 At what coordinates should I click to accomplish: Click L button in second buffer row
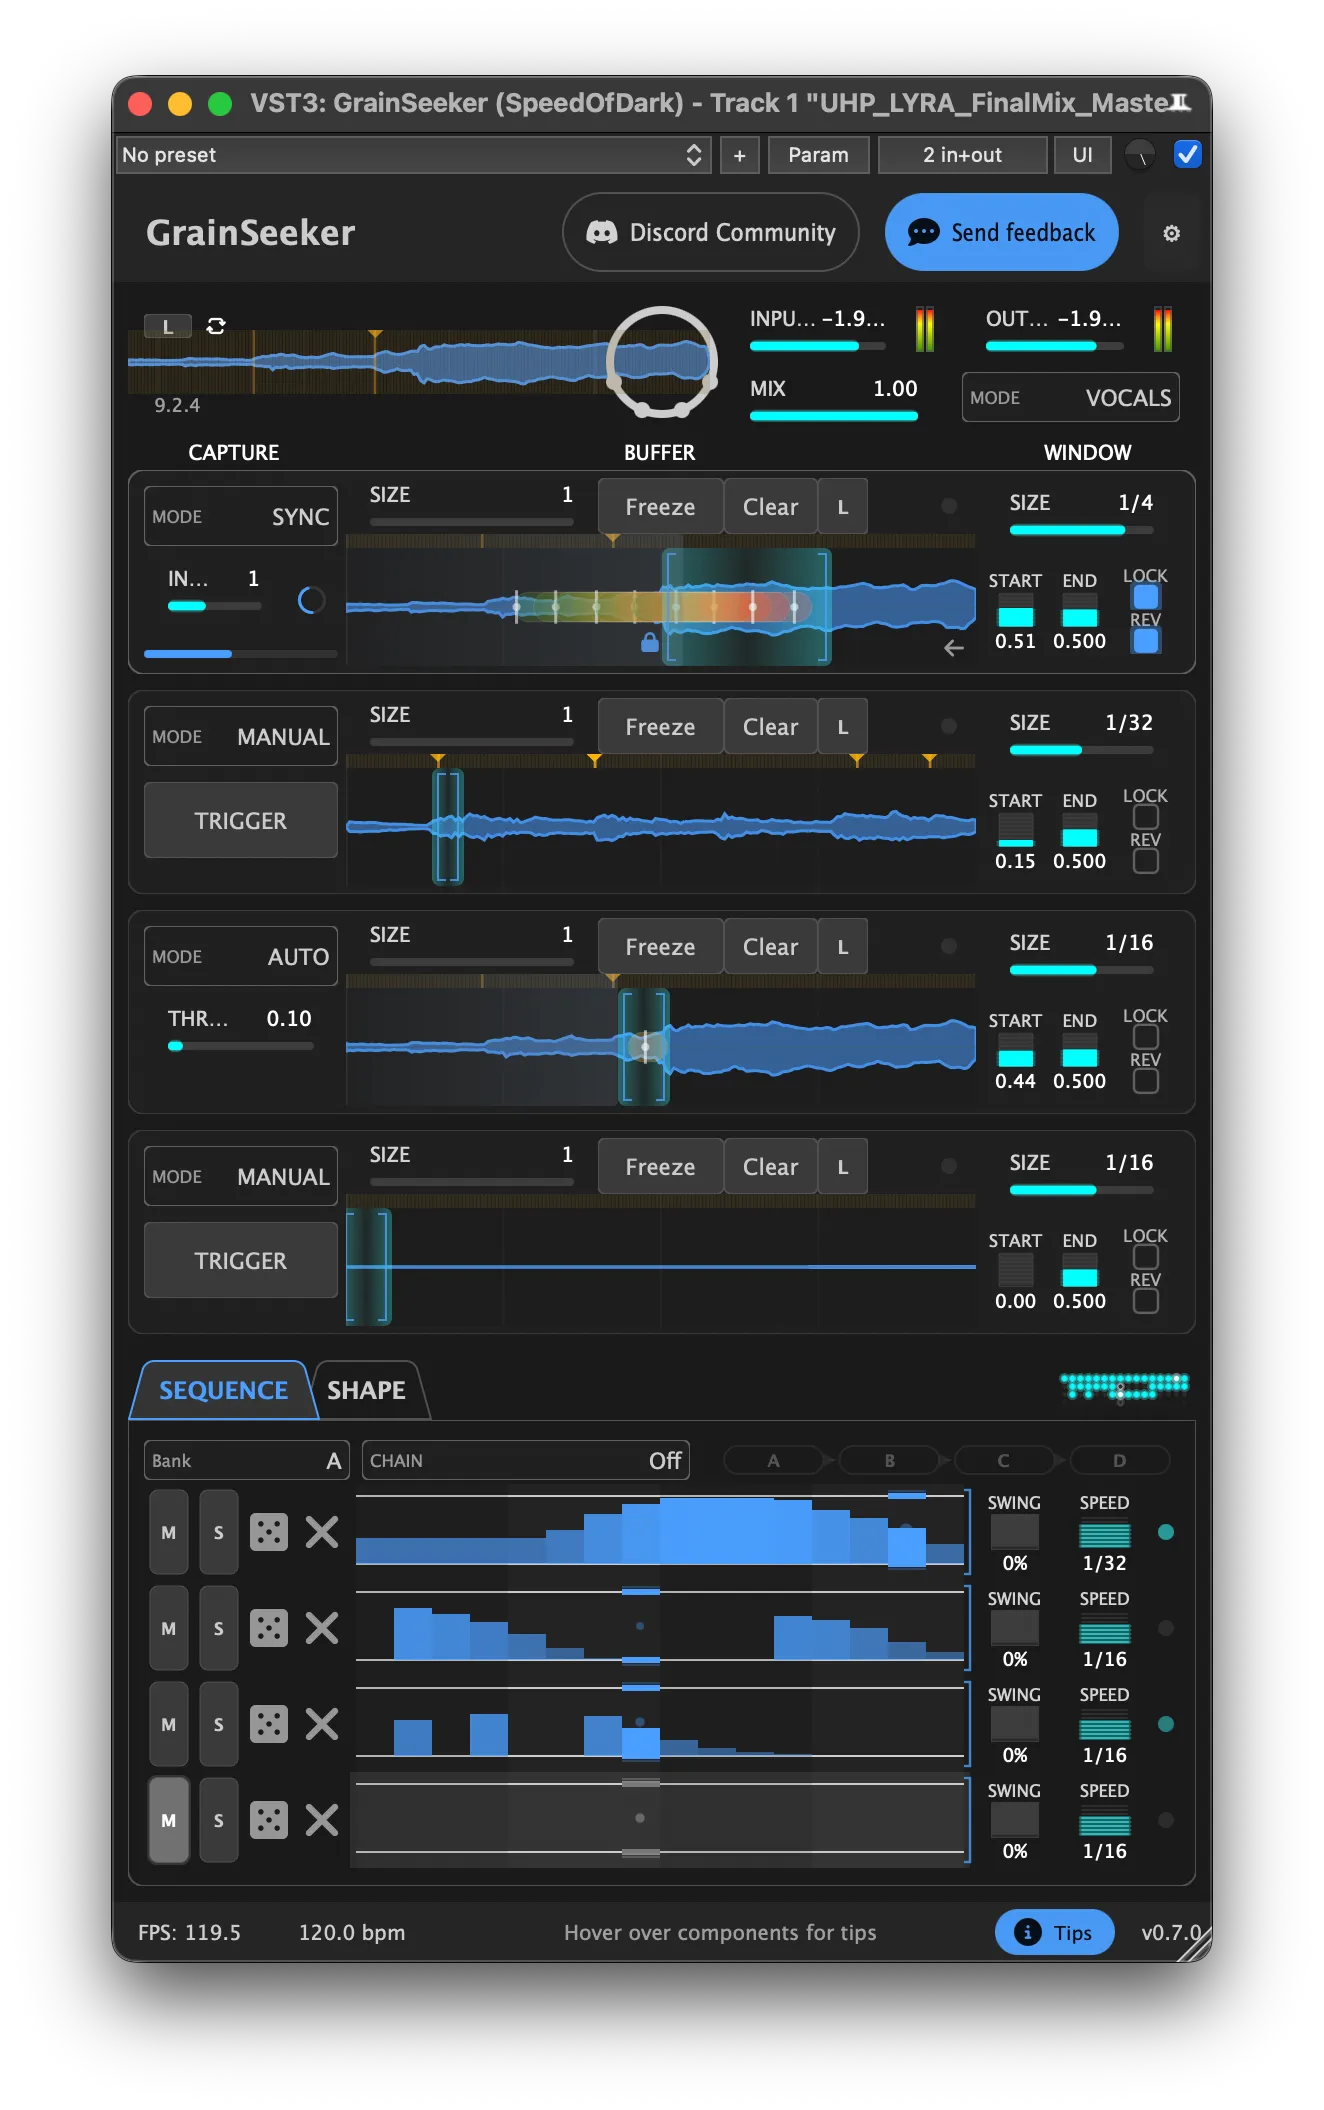click(843, 727)
